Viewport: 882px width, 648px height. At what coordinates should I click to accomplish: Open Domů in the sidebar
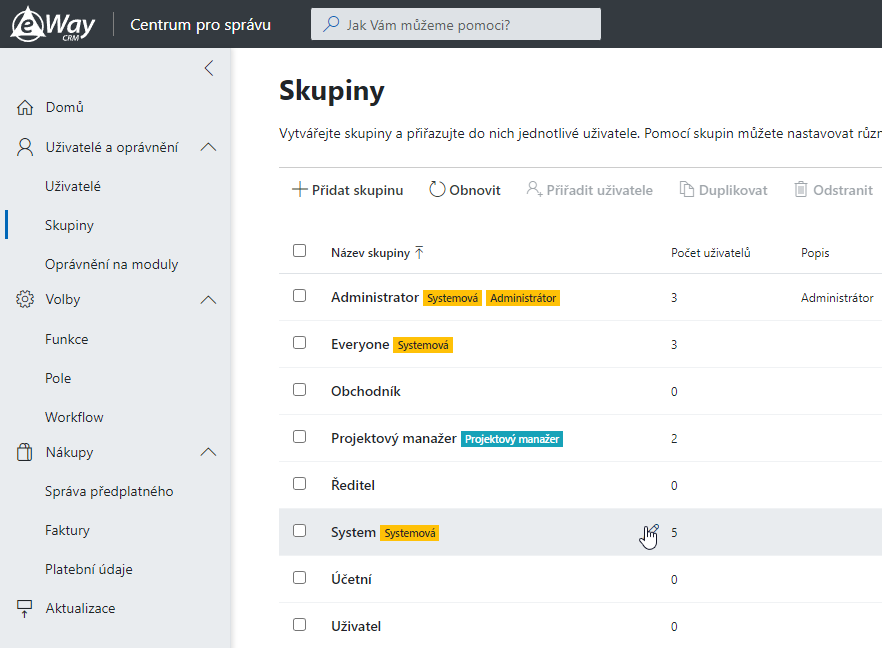click(65, 107)
